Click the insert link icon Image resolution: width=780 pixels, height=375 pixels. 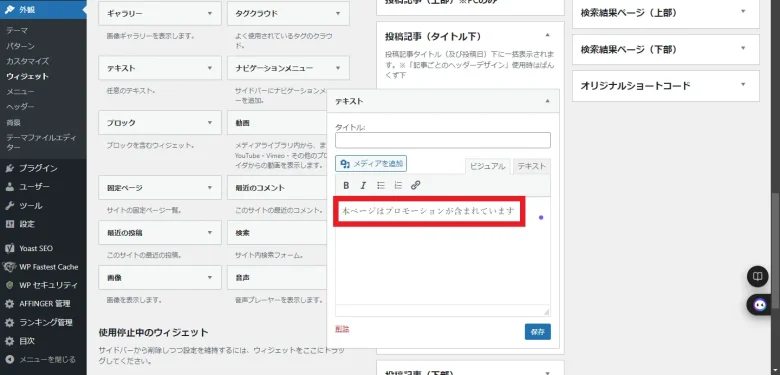416,186
